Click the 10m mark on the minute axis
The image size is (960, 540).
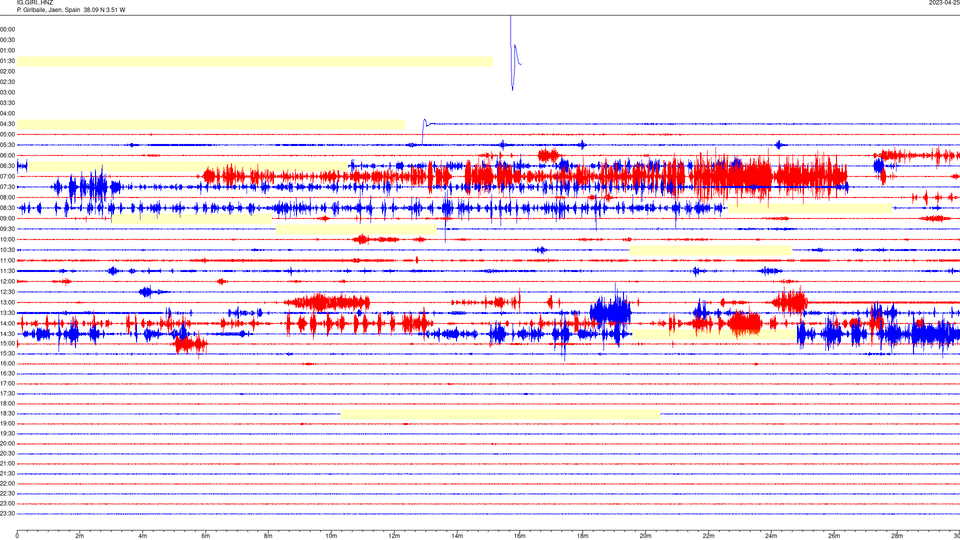click(x=331, y=536)
